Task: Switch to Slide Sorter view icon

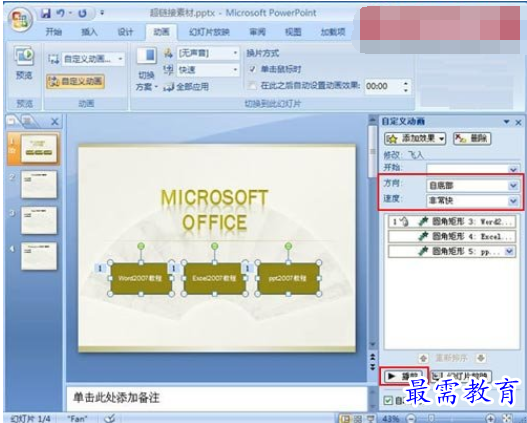Action: click(x=358, y=419)
